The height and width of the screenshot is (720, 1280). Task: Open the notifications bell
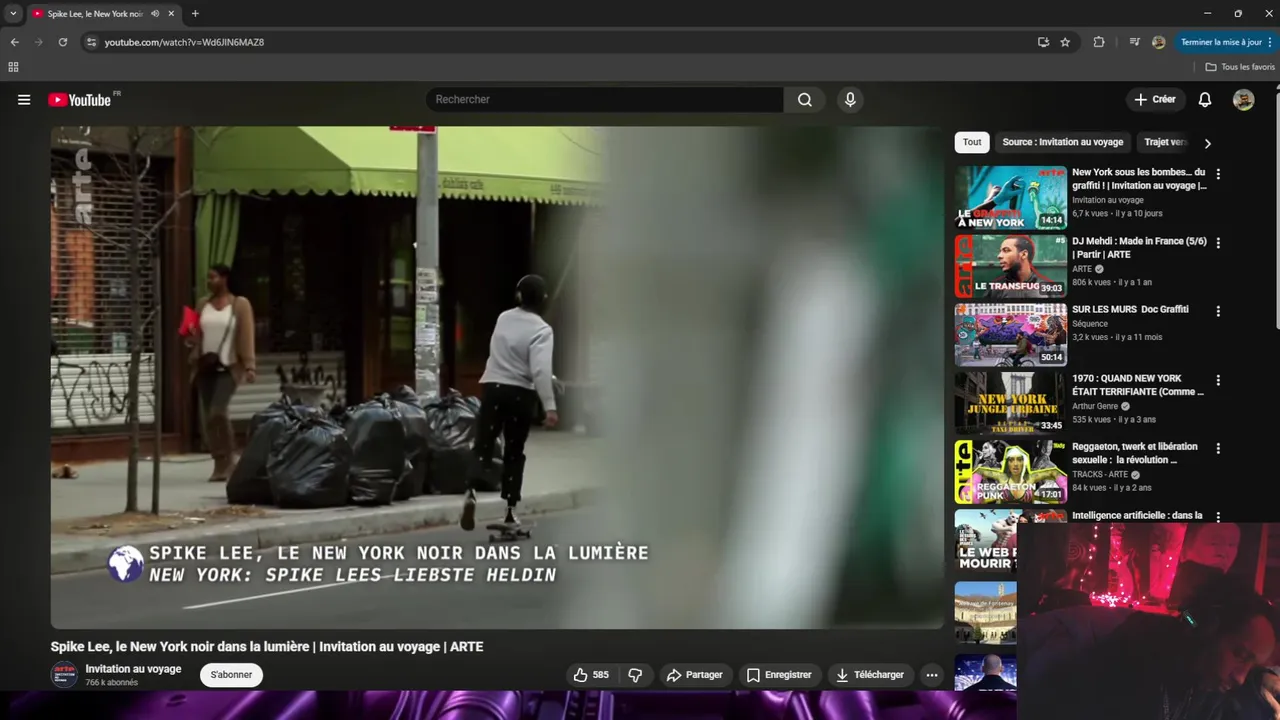coord(1205,100)
